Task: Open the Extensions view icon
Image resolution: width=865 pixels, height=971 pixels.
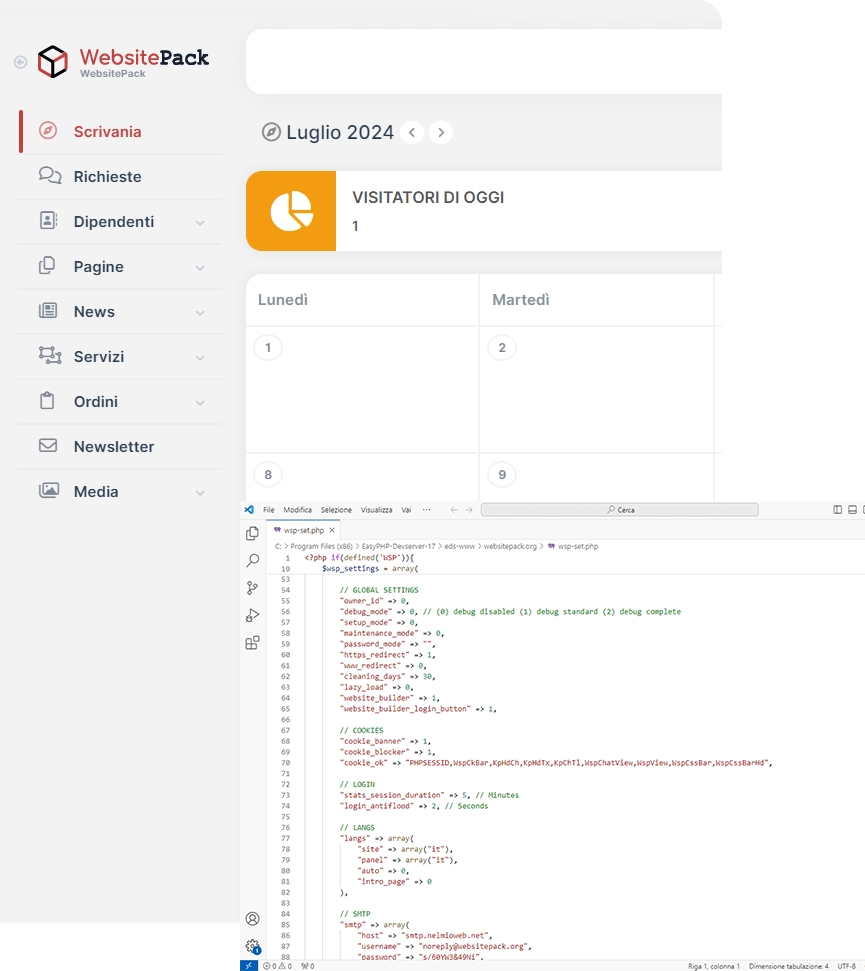Action: pos(252,643)
